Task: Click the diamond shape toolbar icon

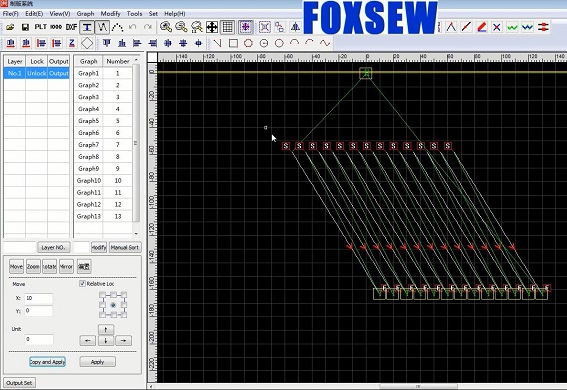Action: click(87, 43)
